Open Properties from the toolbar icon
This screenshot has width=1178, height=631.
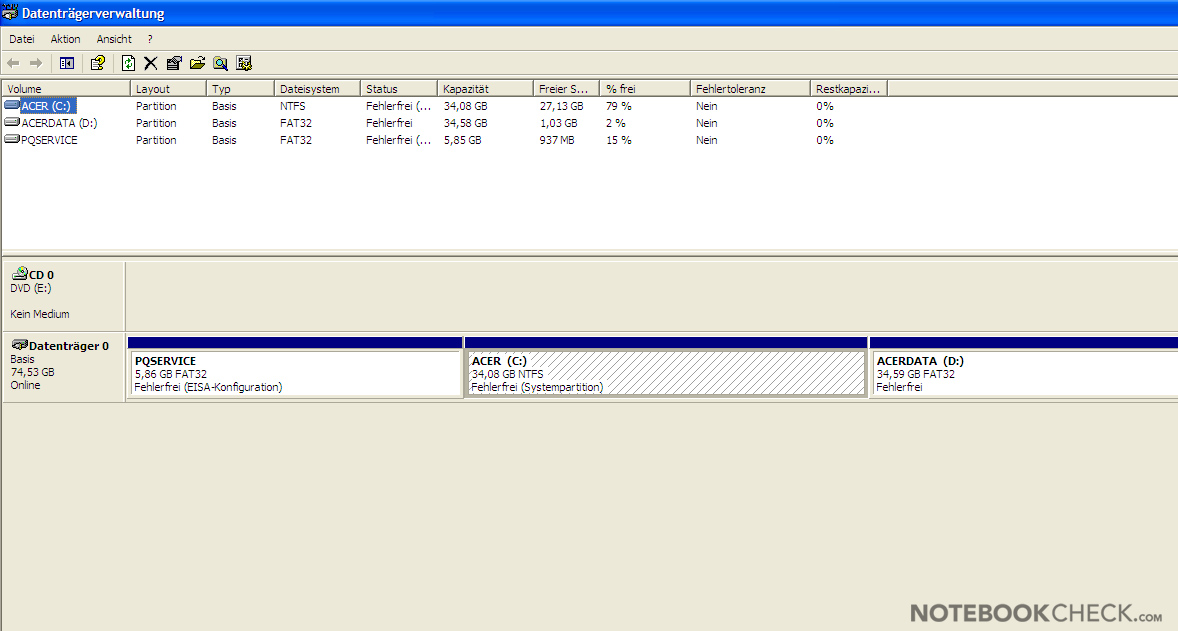point(174,63)
